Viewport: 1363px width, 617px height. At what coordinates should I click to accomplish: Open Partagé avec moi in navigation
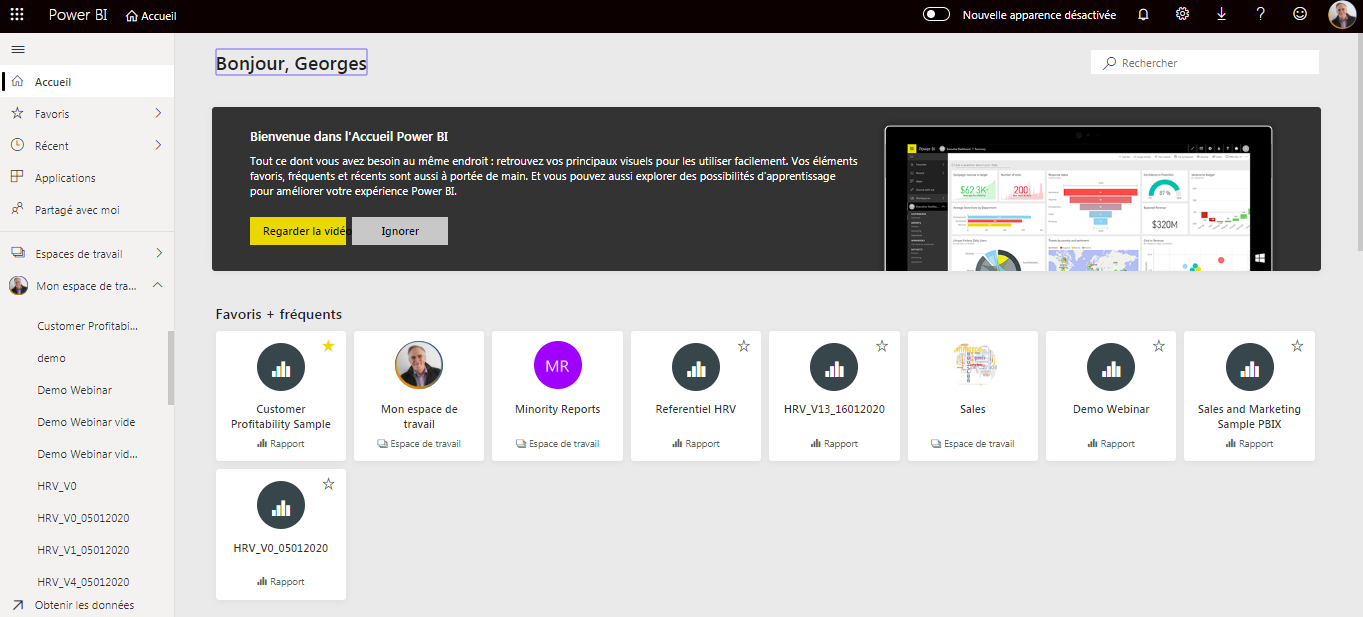(x=87, y=210)
